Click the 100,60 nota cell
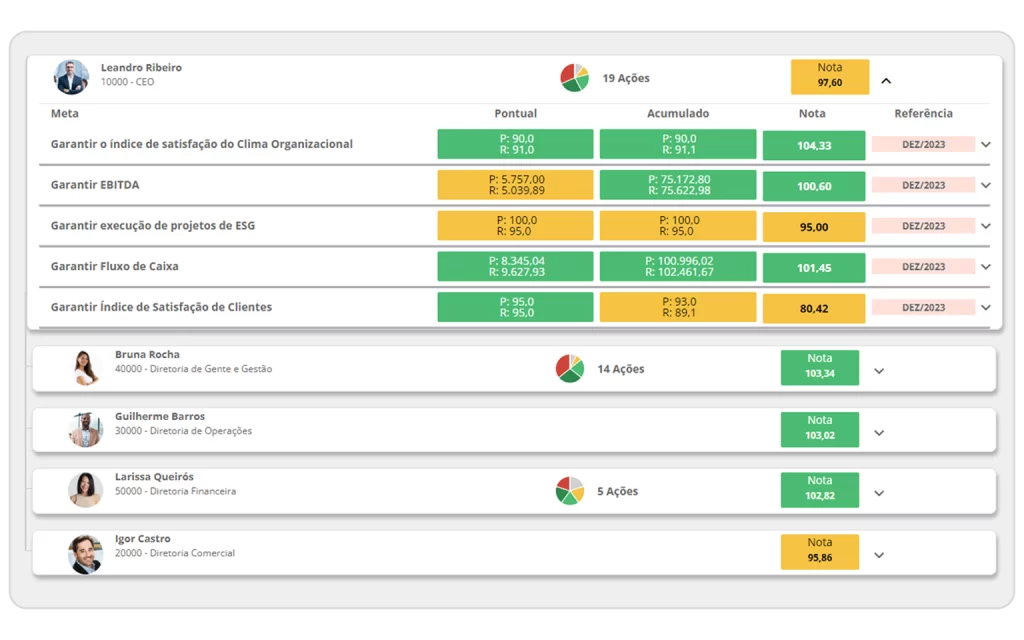The image size is (1024, 640). tap(814, 186)
